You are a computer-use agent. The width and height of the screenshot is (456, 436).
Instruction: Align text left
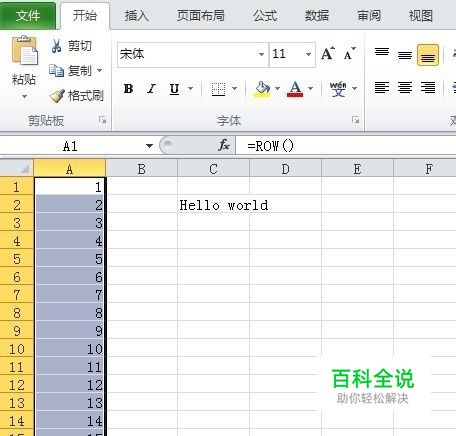[382, 88]
